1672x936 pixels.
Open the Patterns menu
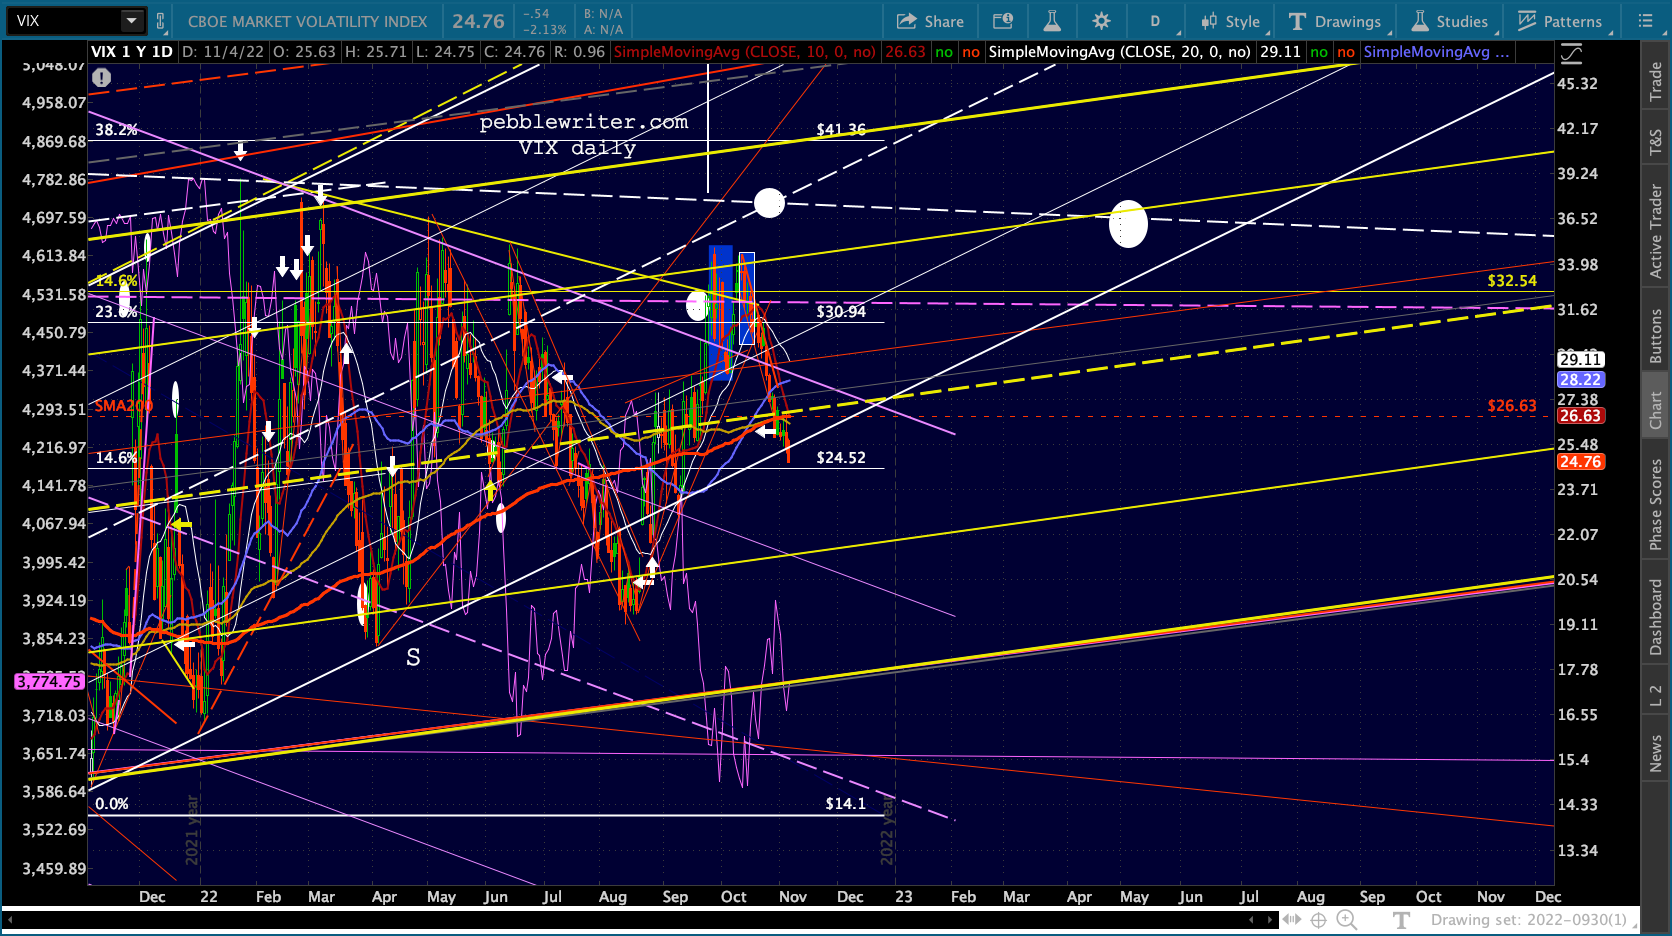tap(1561, 21)
